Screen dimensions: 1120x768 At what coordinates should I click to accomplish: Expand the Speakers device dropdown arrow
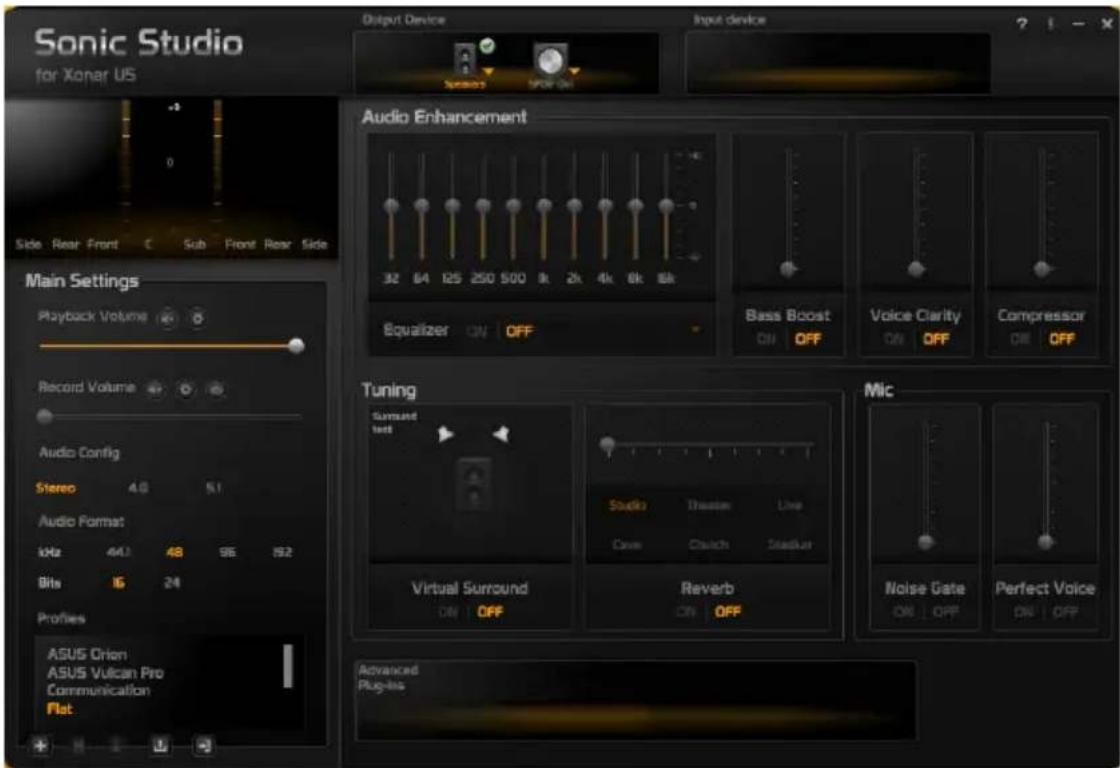click(489, 71)
